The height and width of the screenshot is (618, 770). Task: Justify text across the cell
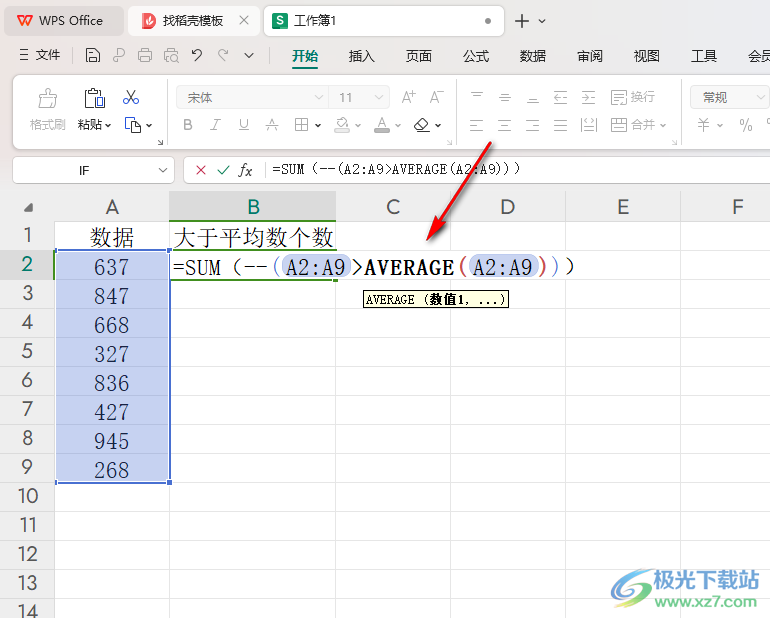pos(560,125)
